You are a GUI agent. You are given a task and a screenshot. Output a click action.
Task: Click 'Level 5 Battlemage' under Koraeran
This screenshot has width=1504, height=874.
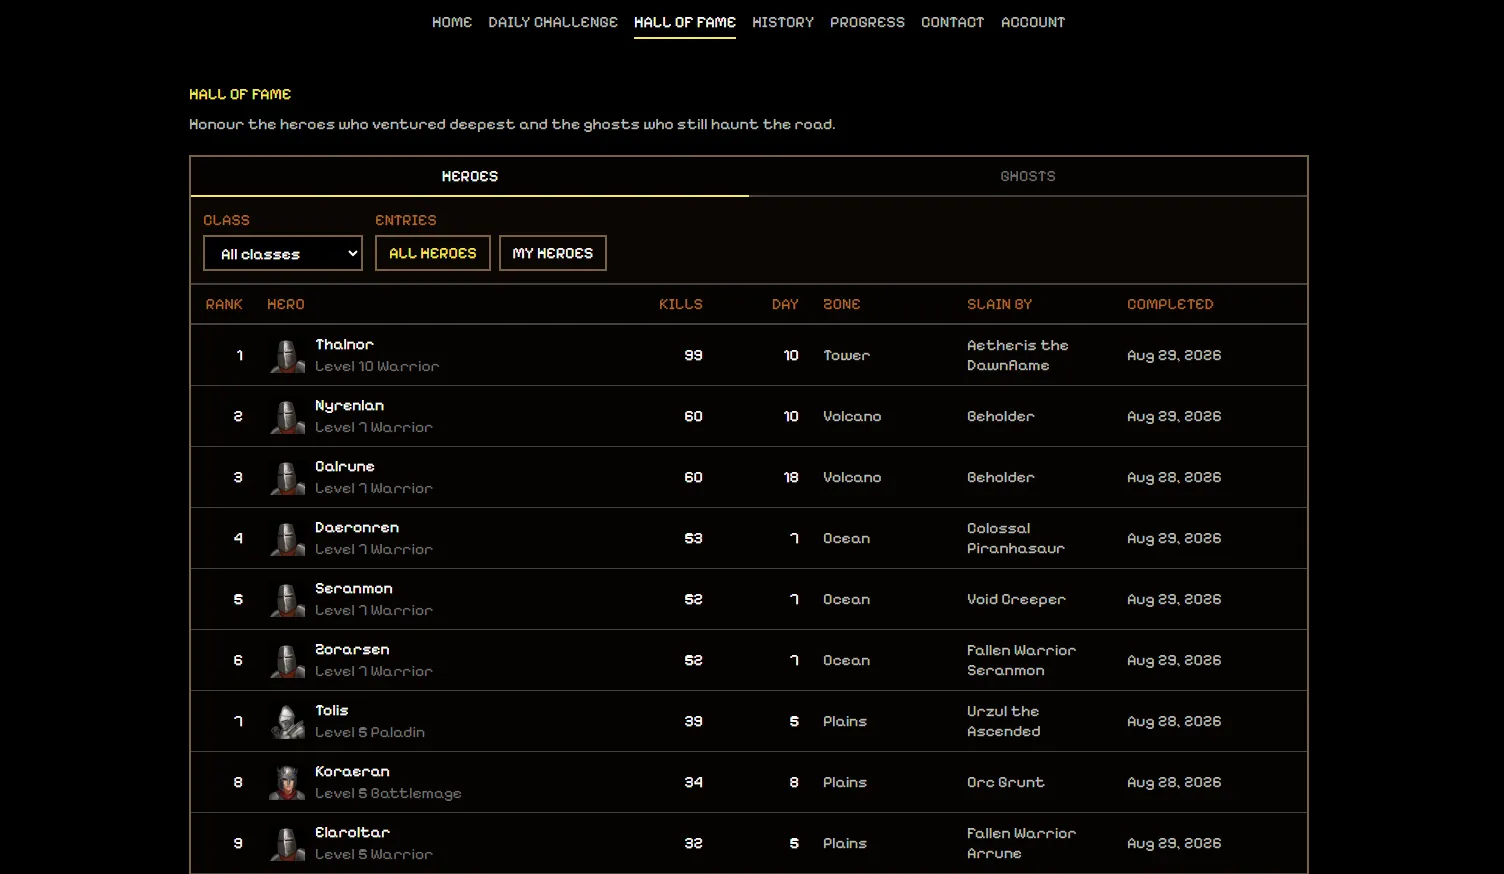click(388, 793)
